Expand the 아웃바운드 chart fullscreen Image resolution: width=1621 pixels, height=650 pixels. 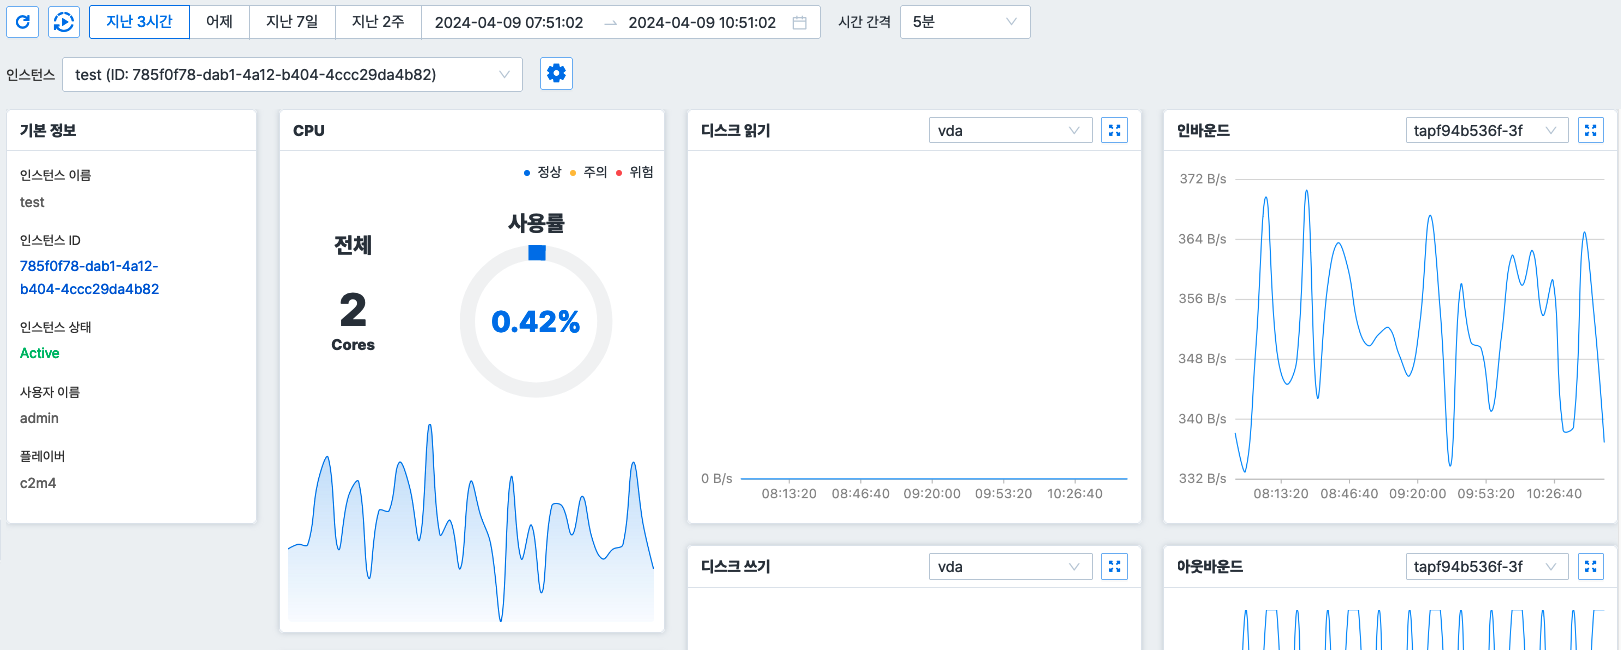click(1590, 567)
